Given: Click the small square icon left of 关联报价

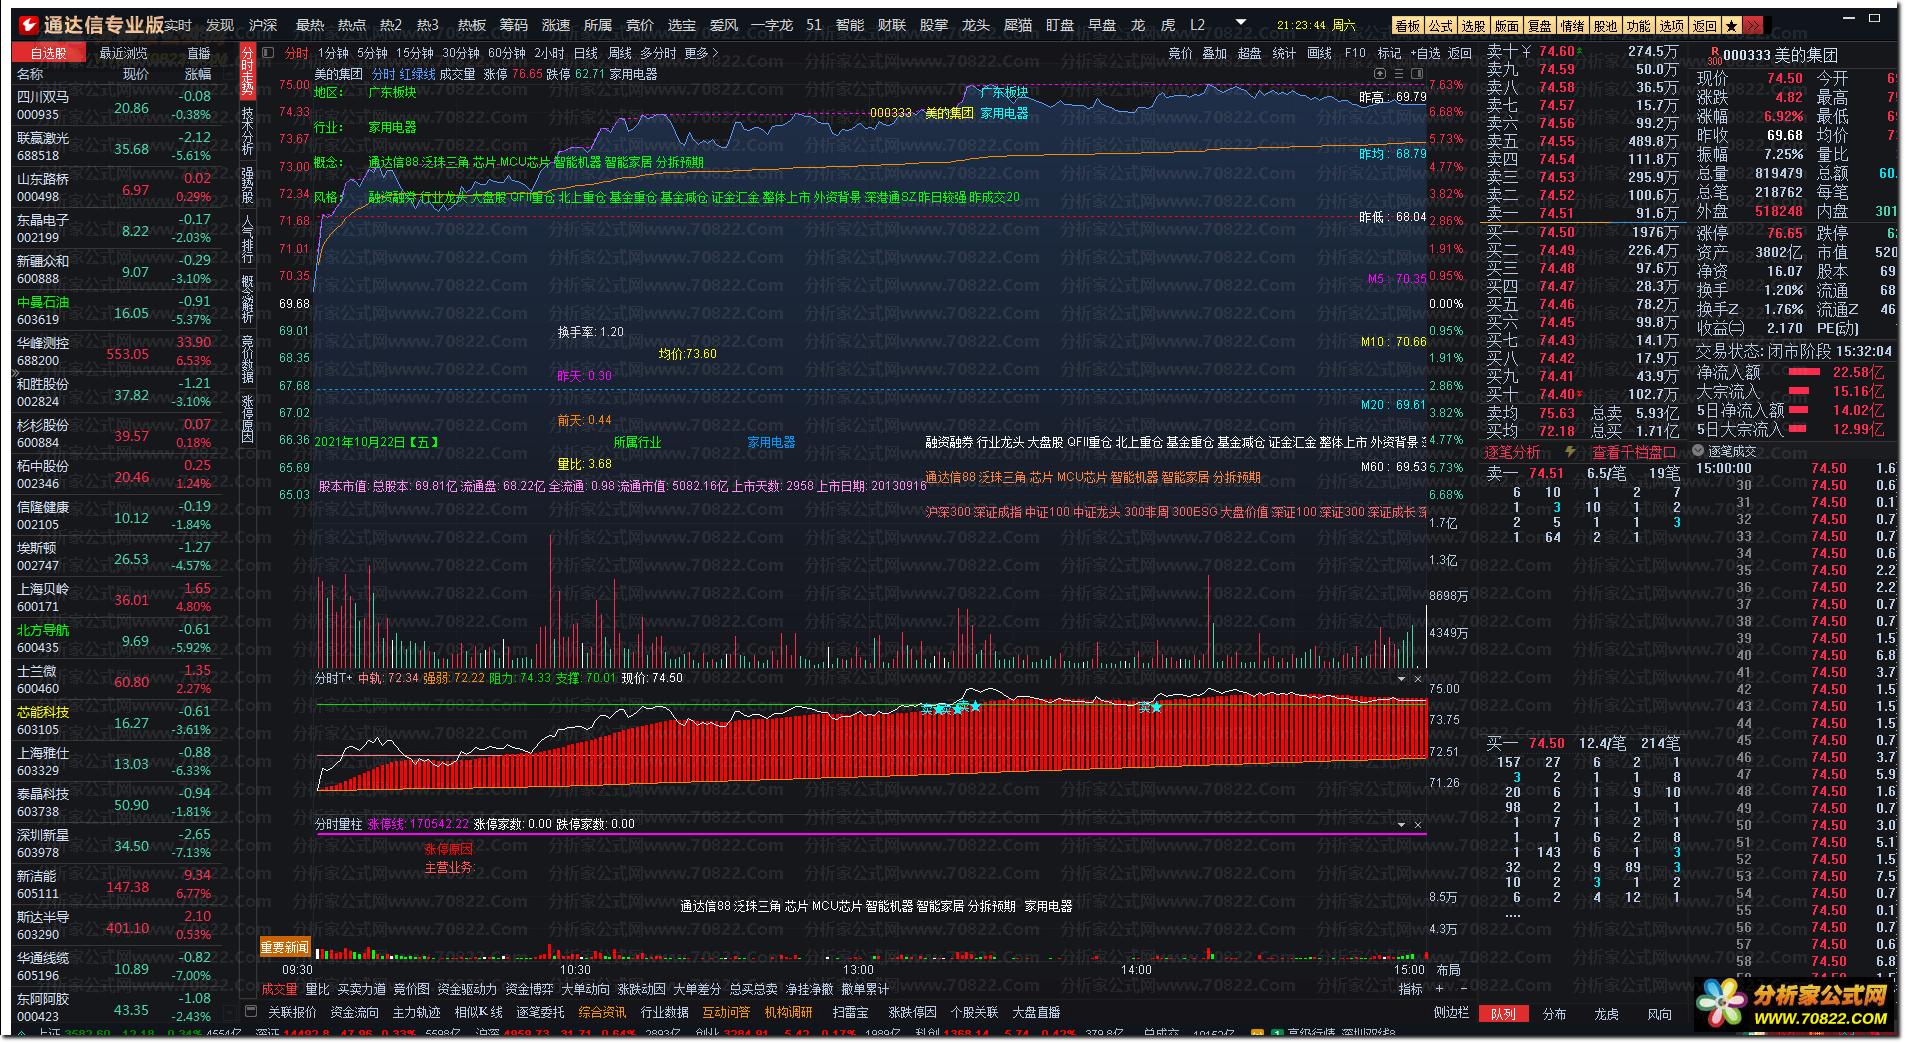Looking at the screenshot, I should (x=251, y=1012).
